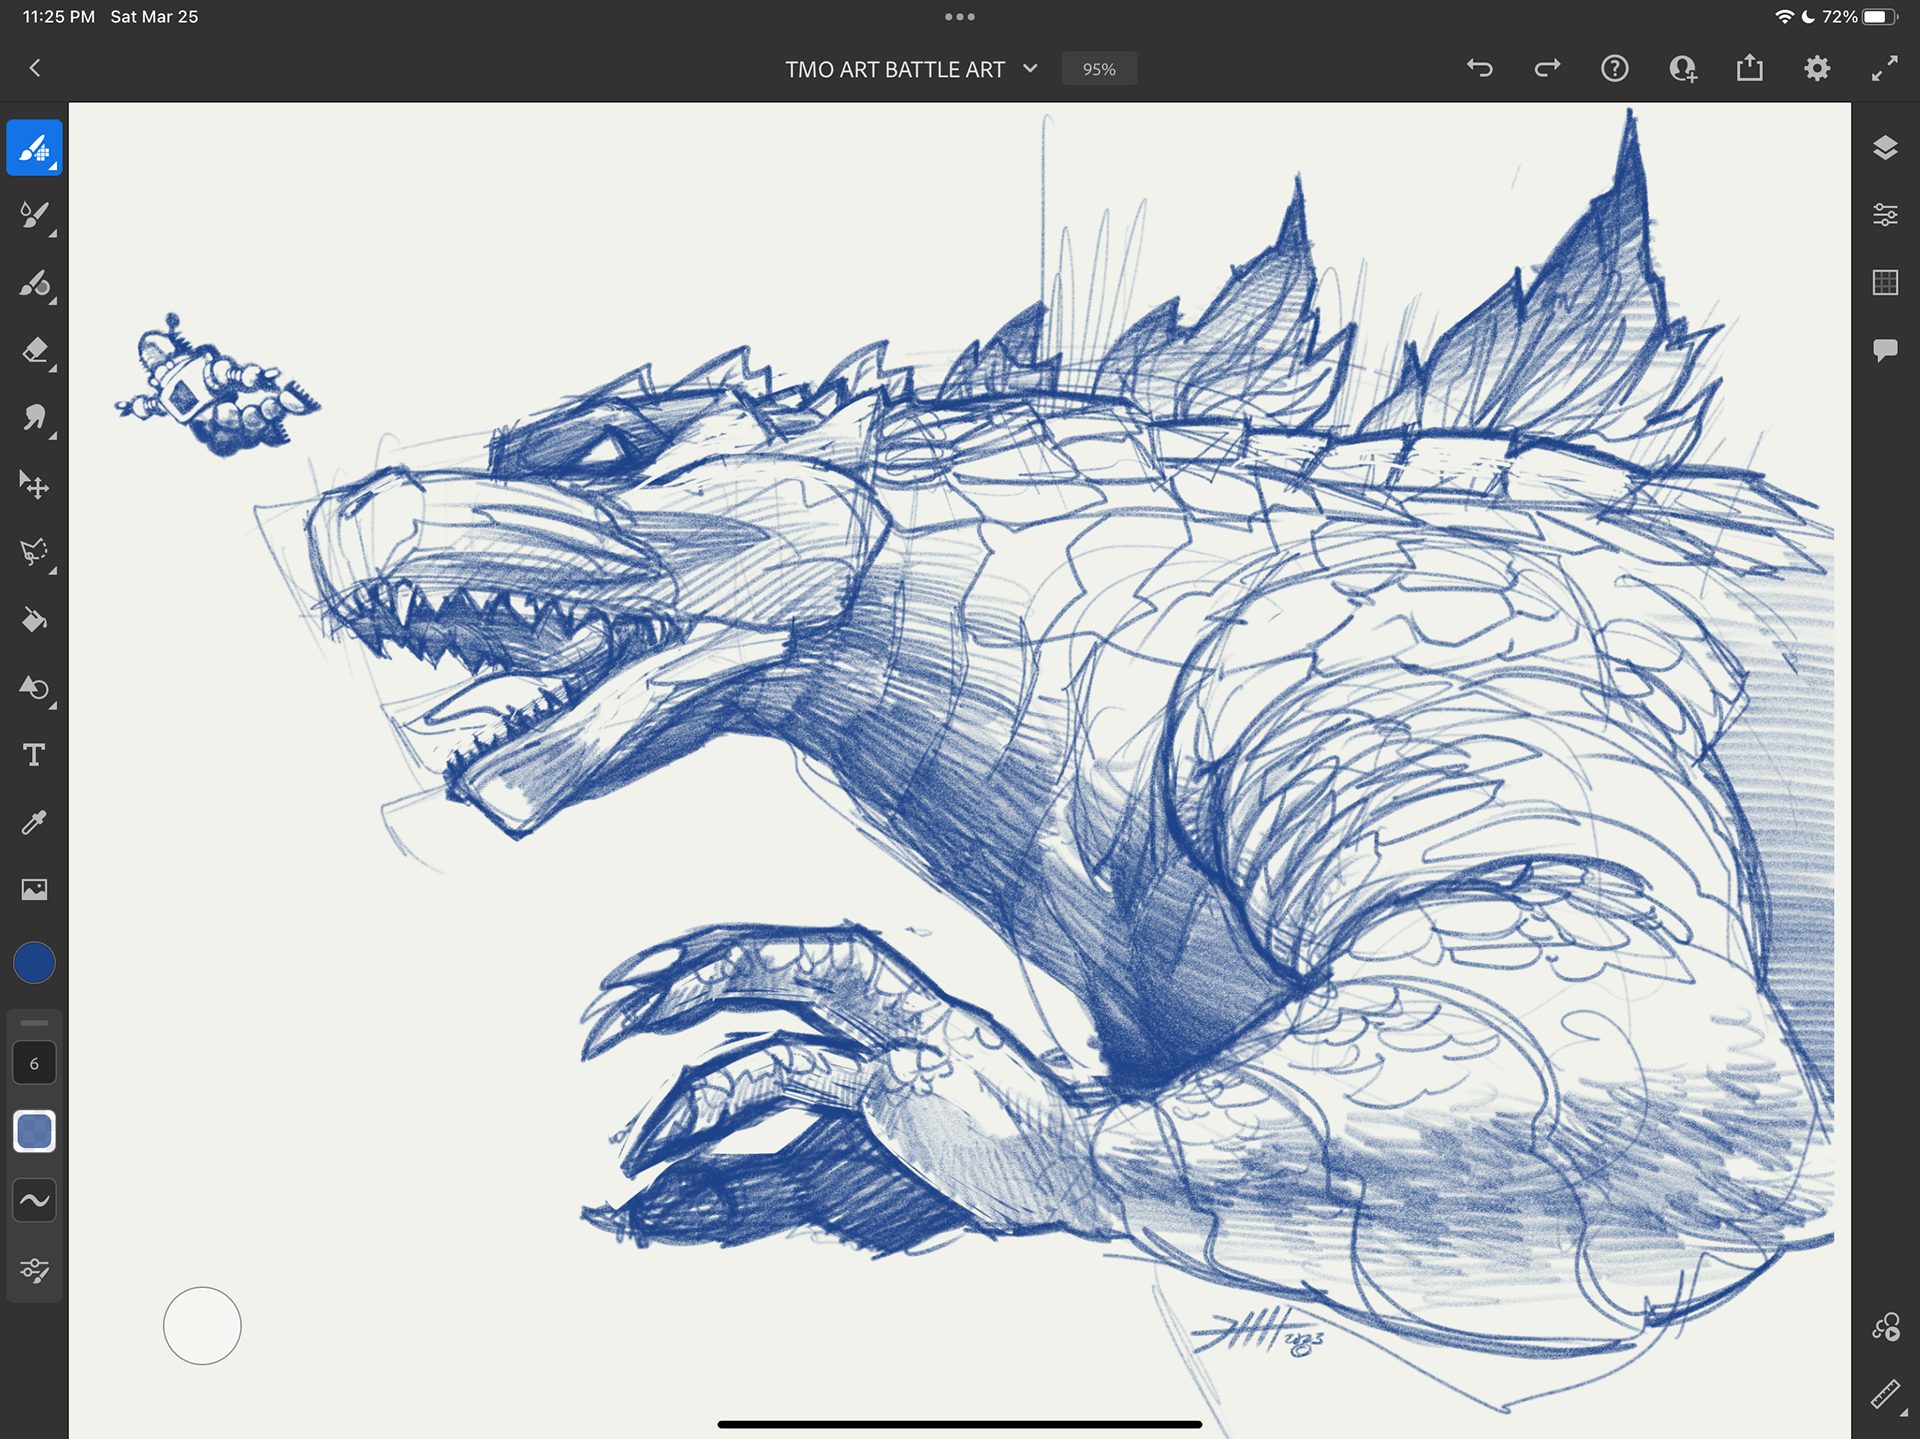
Task: Choose the Eraser tool
Action: click(x=34, y=351)
